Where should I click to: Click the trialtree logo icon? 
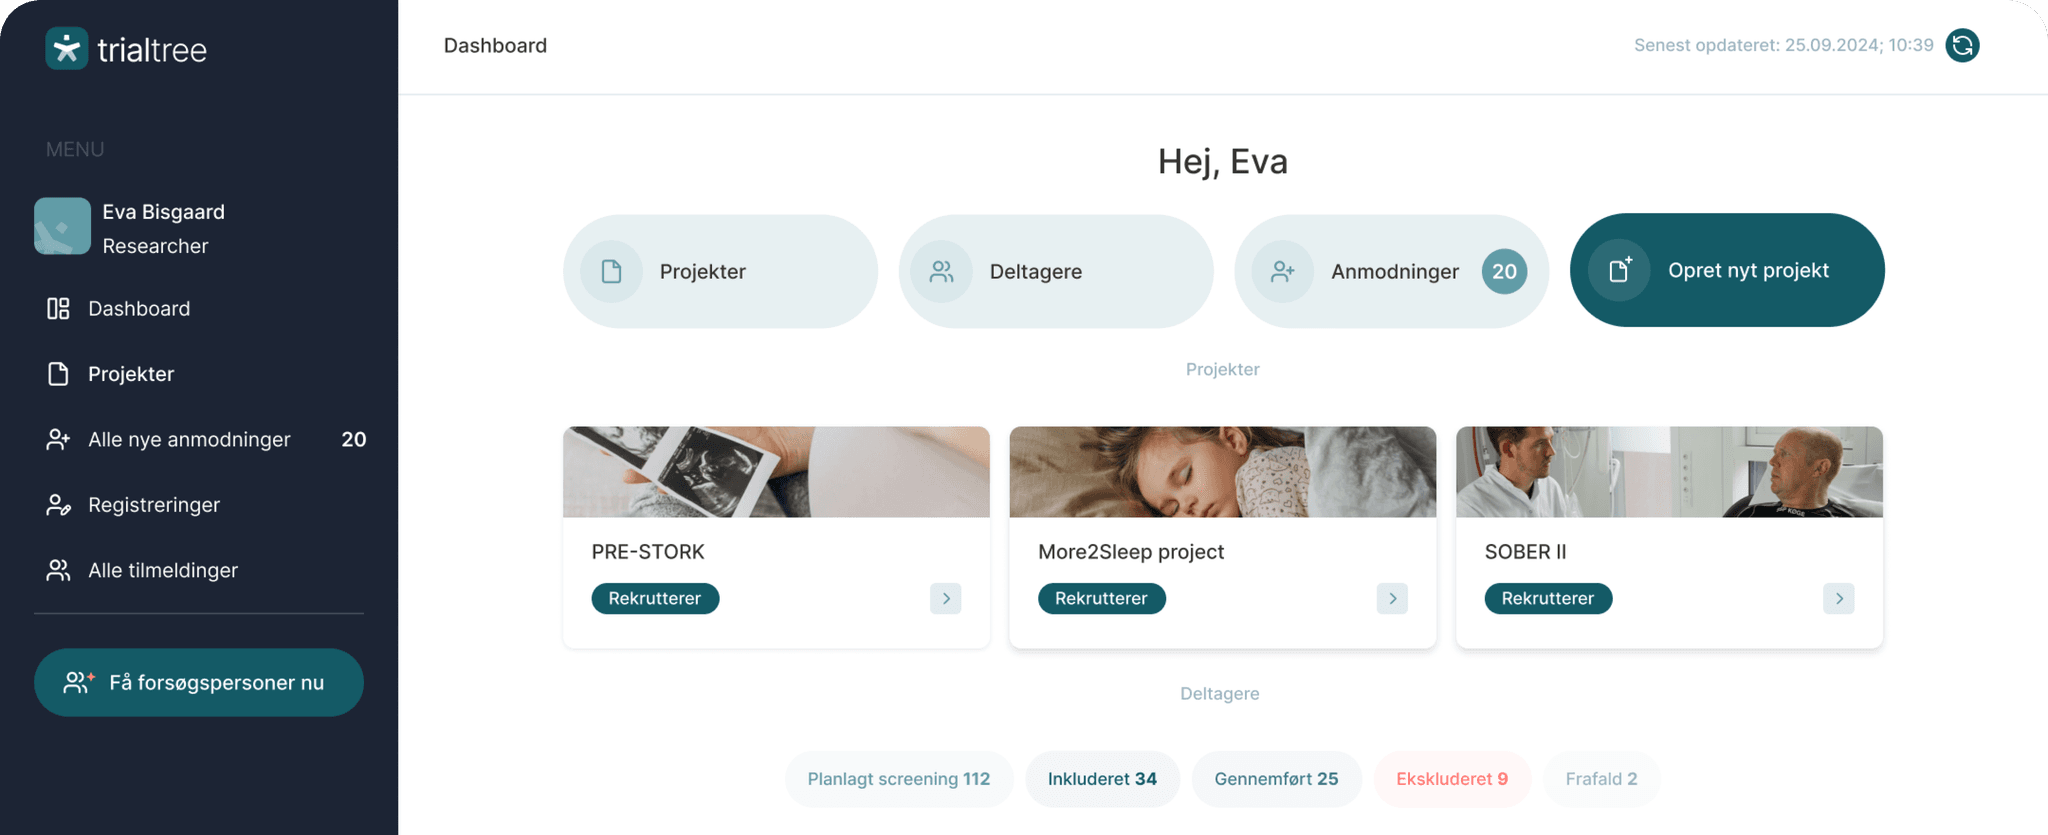click(x=67, y=48)
